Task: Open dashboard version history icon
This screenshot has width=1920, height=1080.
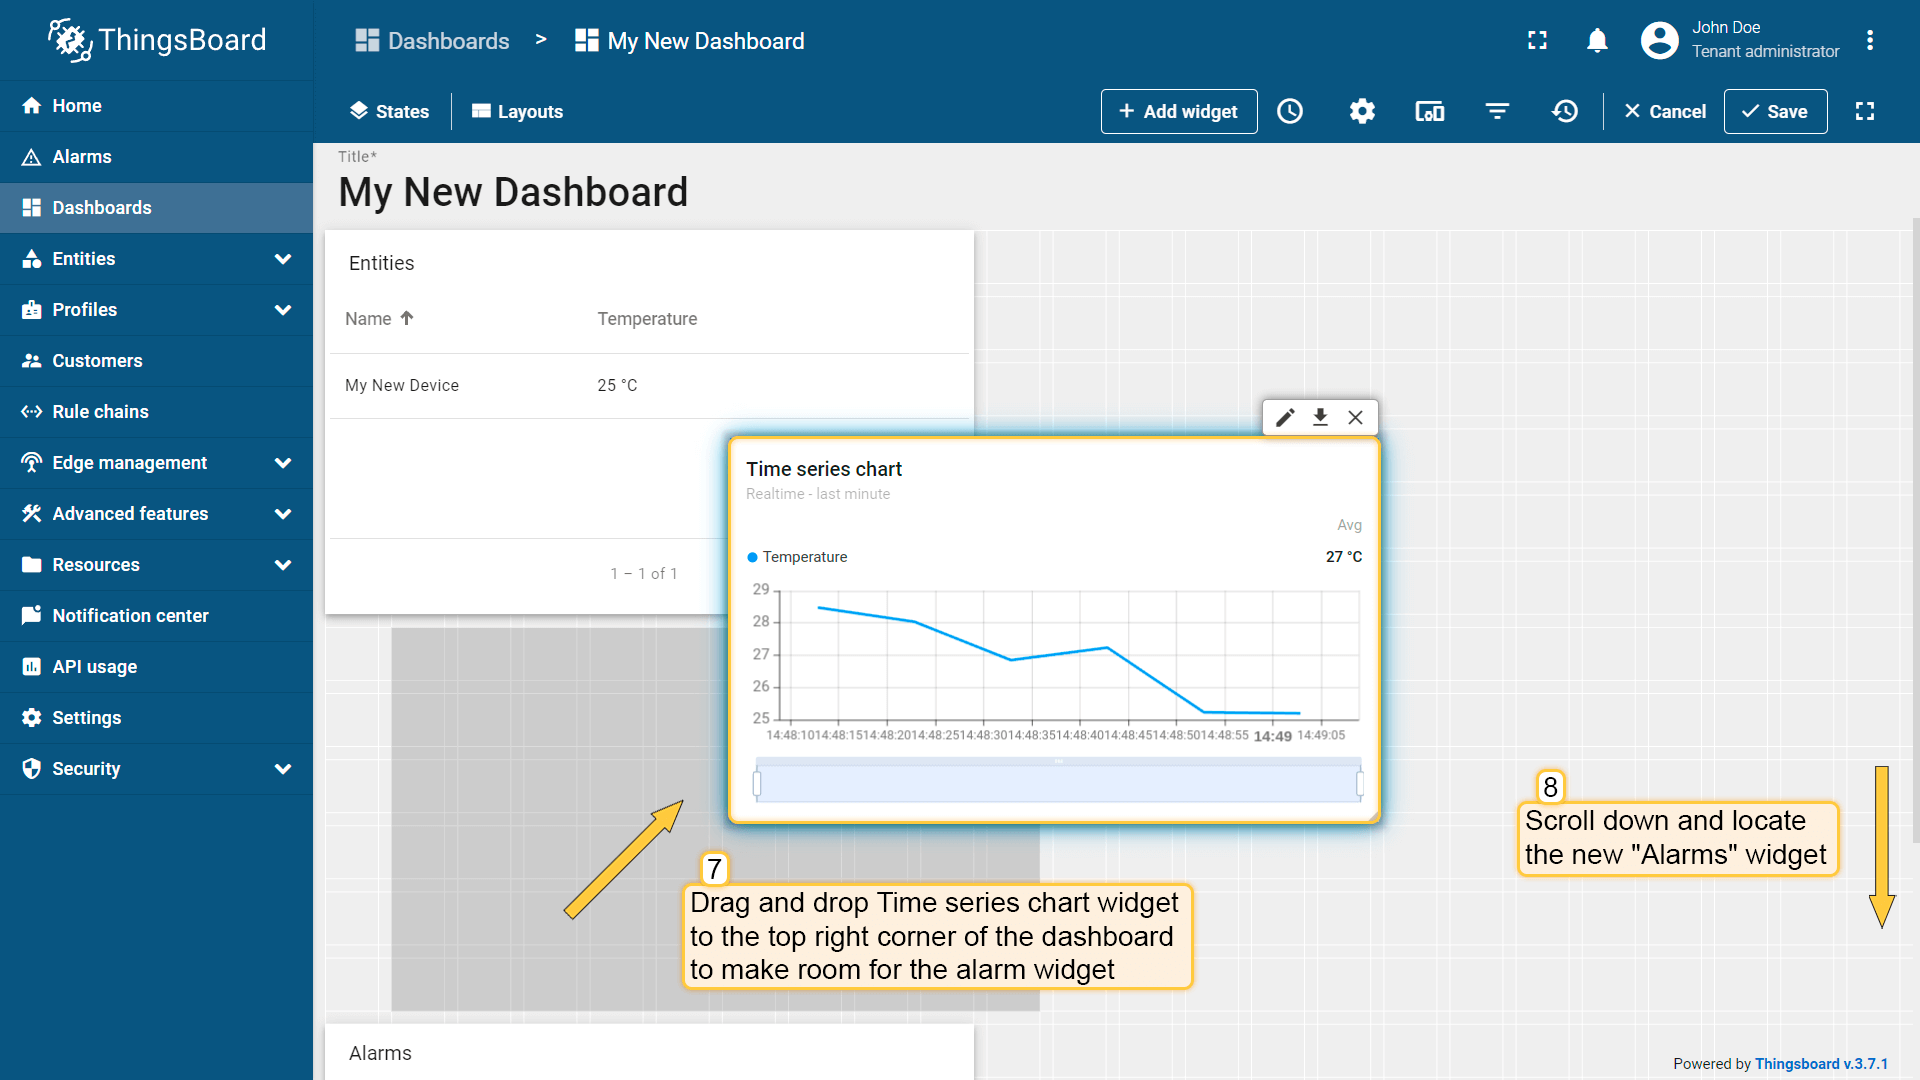Action: click(x=1564, y=111)
